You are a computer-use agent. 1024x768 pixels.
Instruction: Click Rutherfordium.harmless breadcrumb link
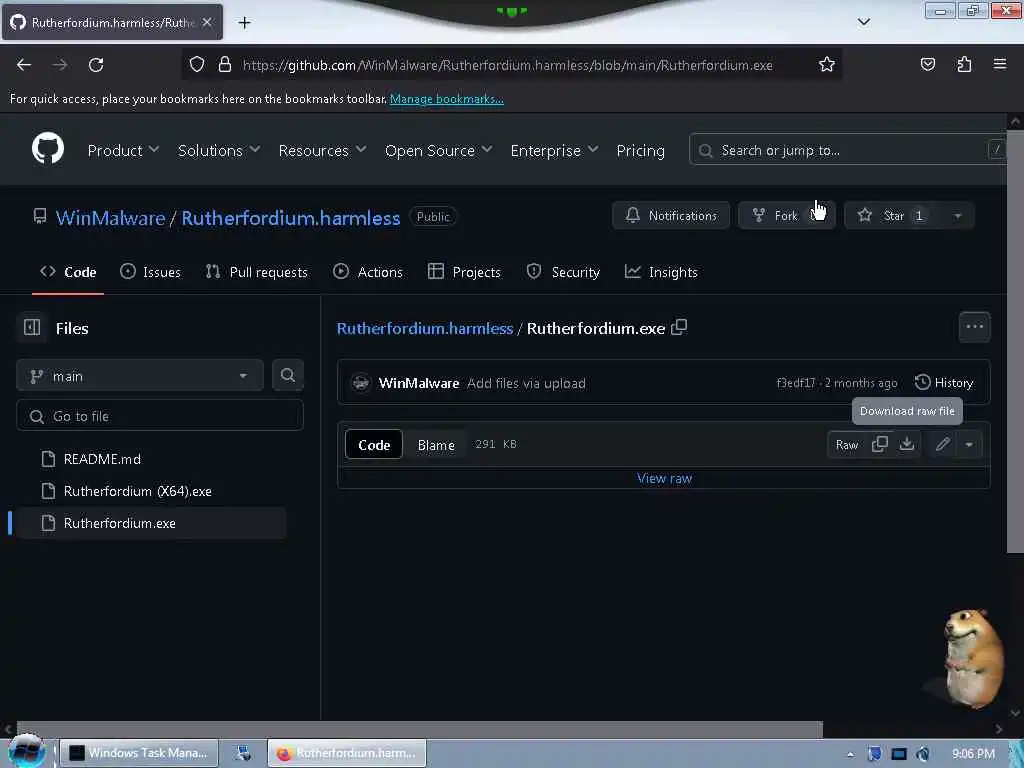(424, 328)
